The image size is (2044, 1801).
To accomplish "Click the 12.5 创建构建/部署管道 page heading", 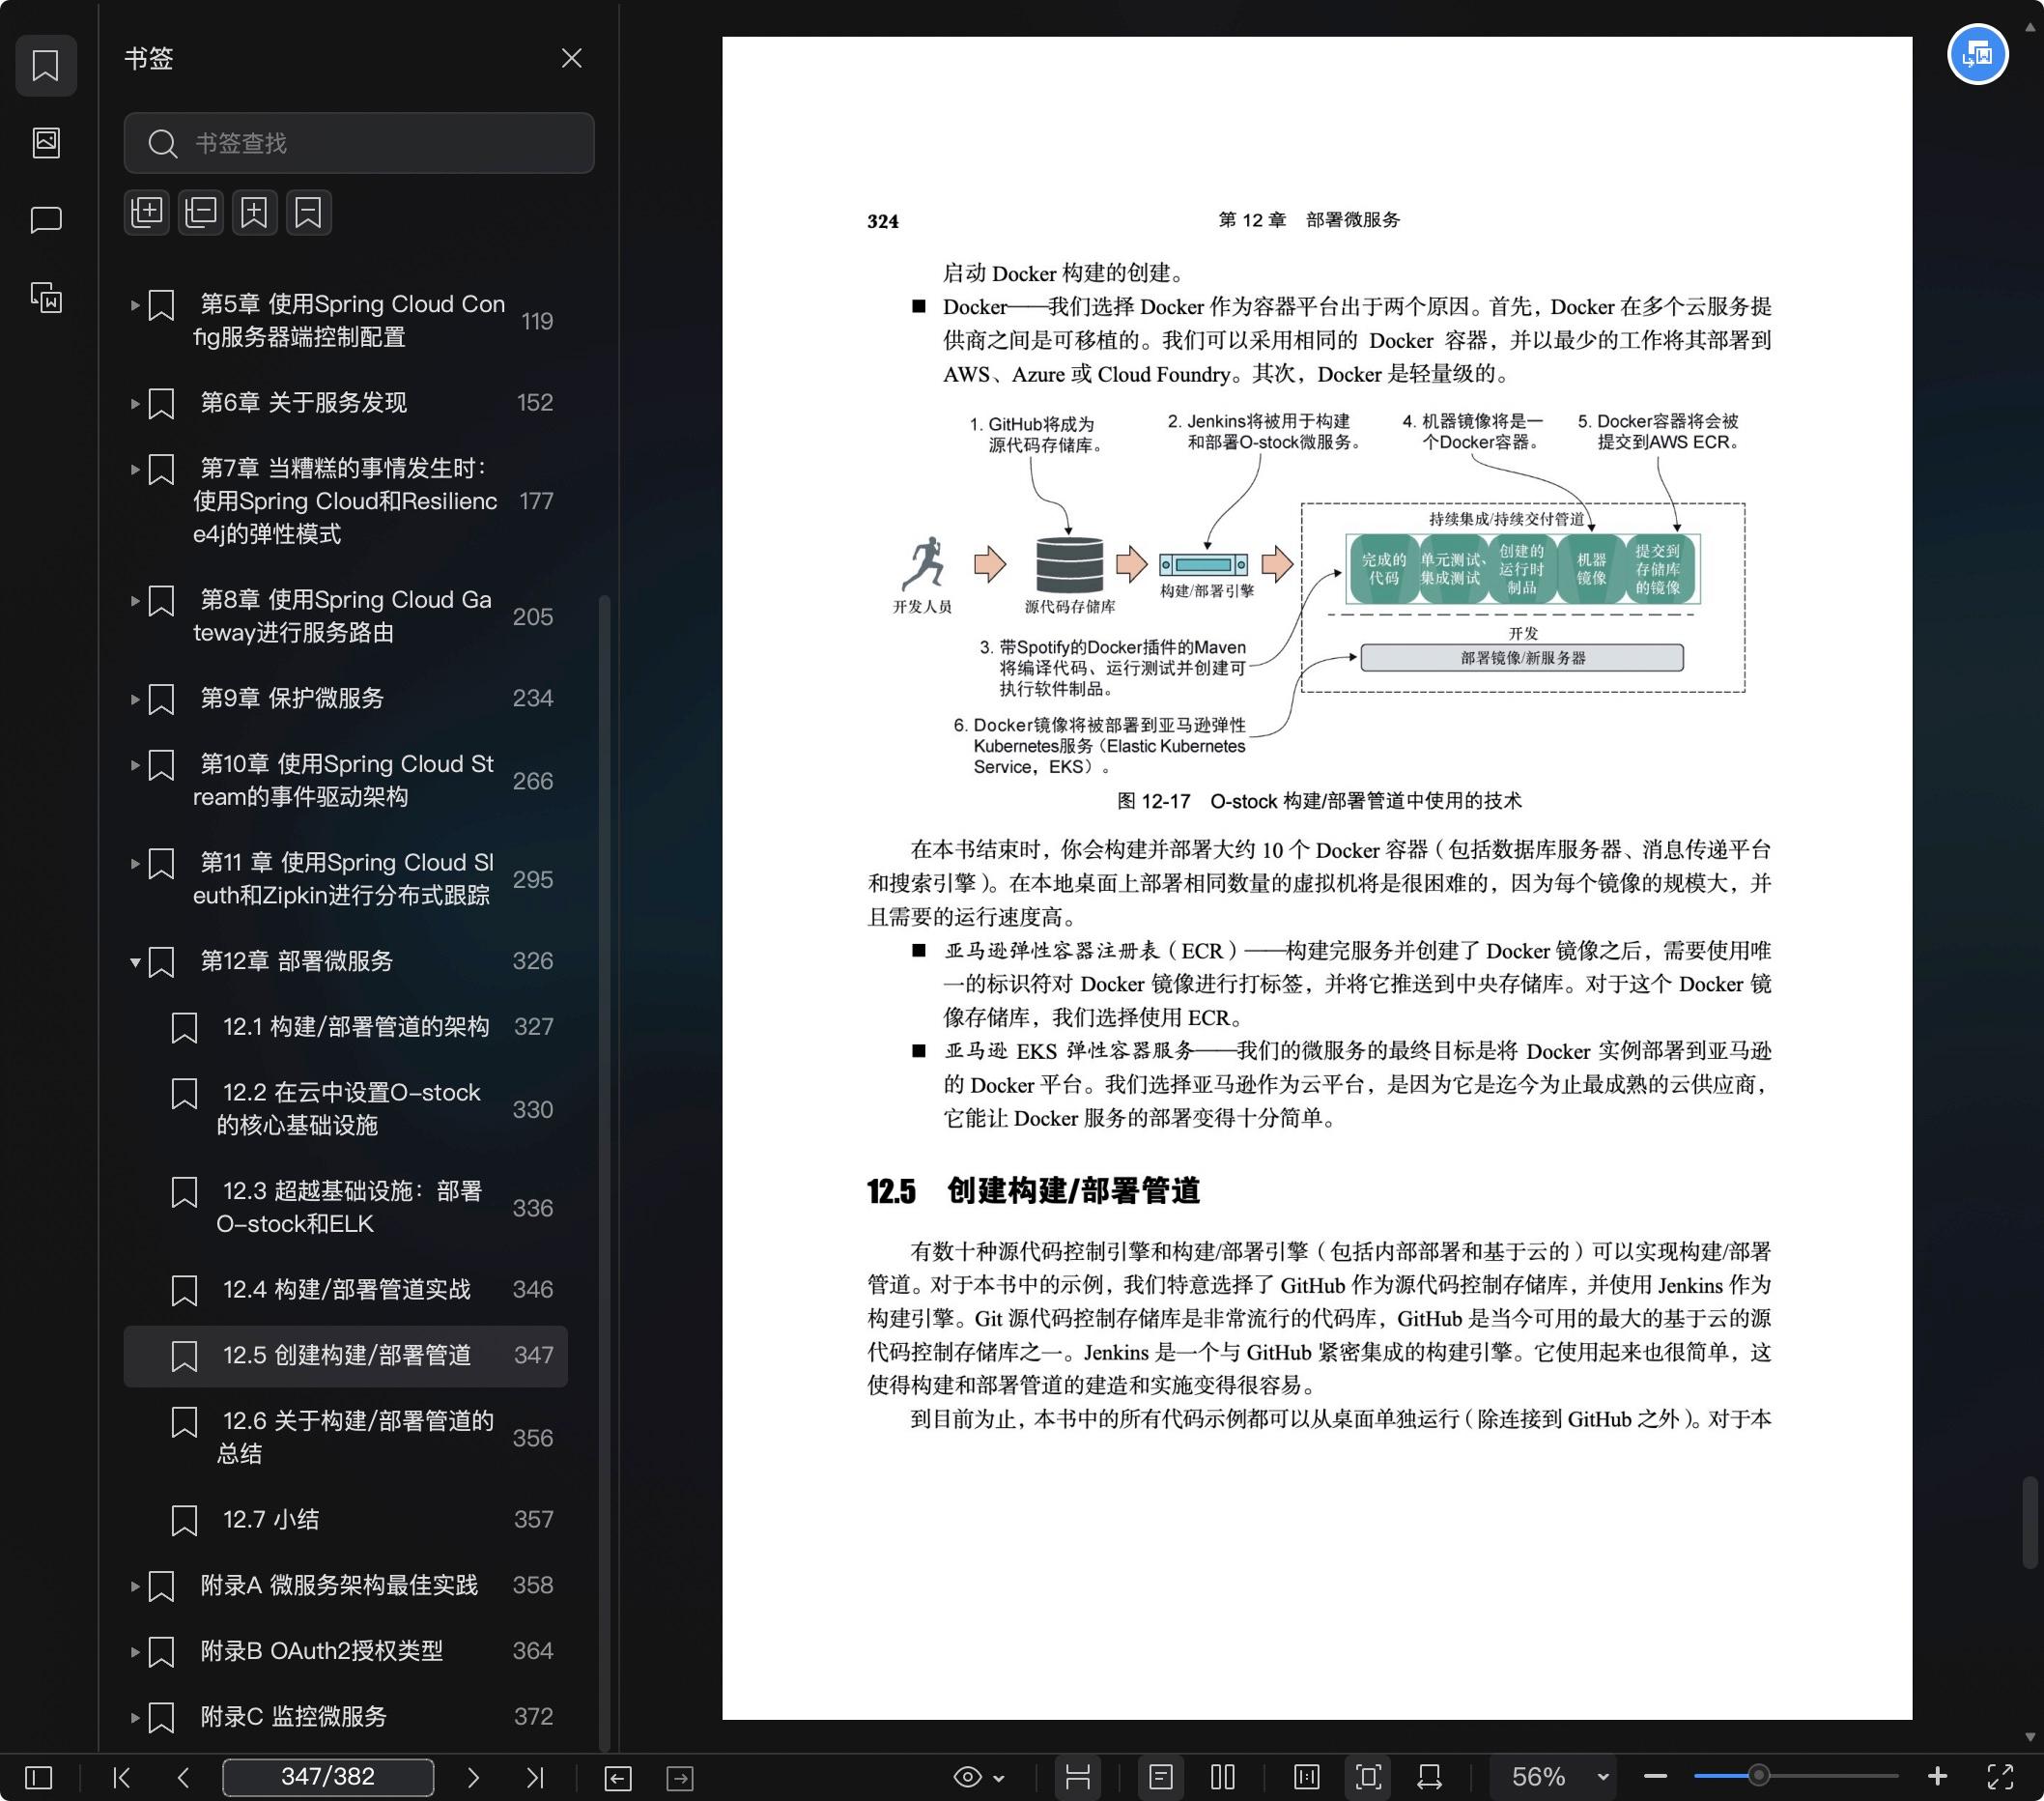I will coord(1033,1191).
